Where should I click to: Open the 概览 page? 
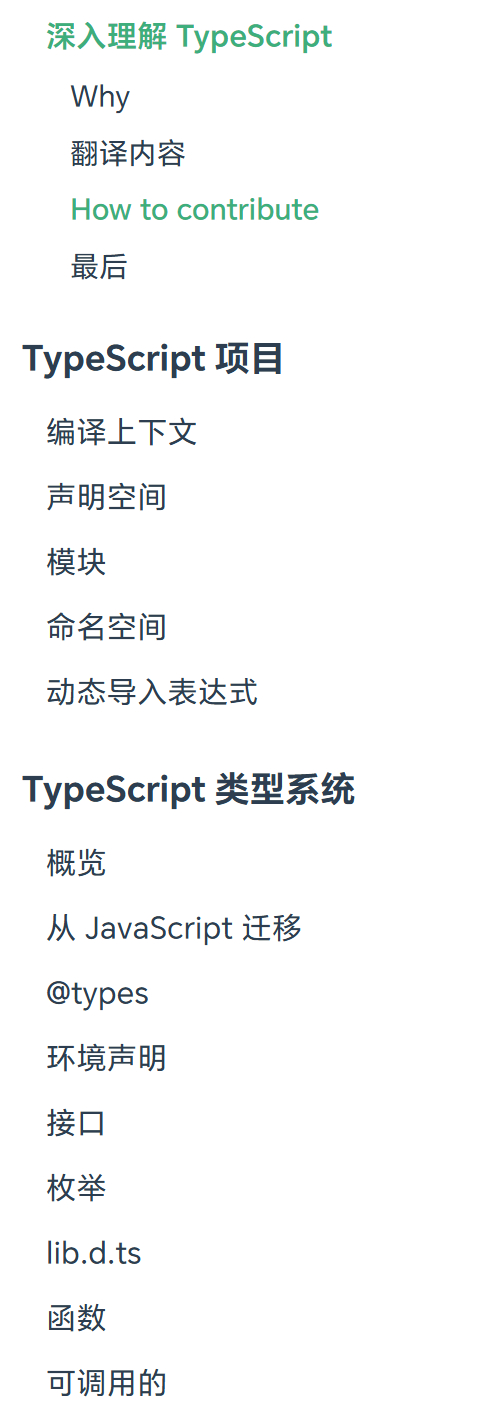76,863
